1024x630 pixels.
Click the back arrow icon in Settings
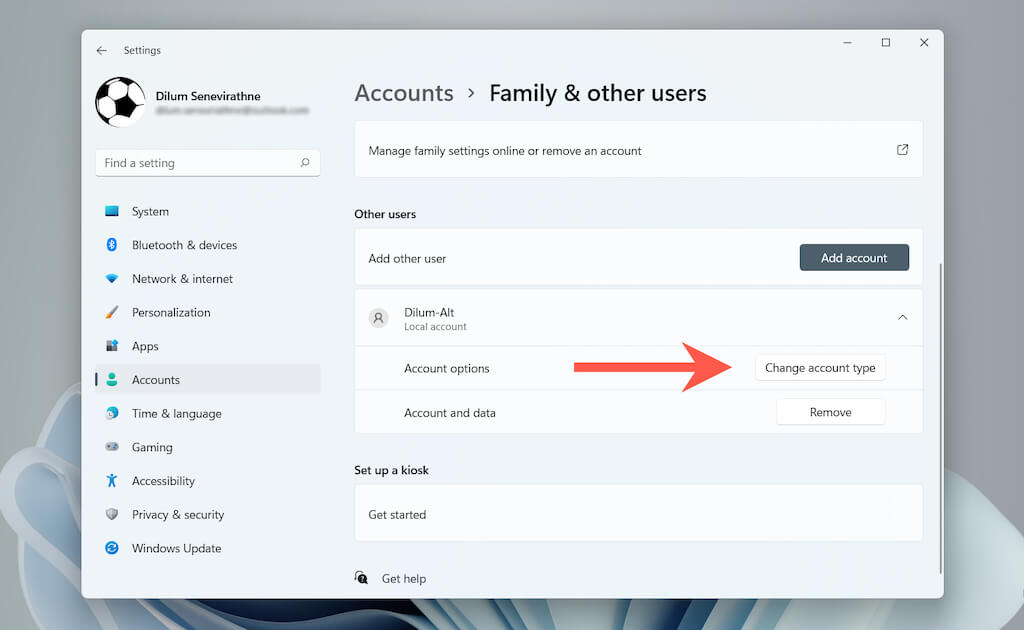(101, 50)
